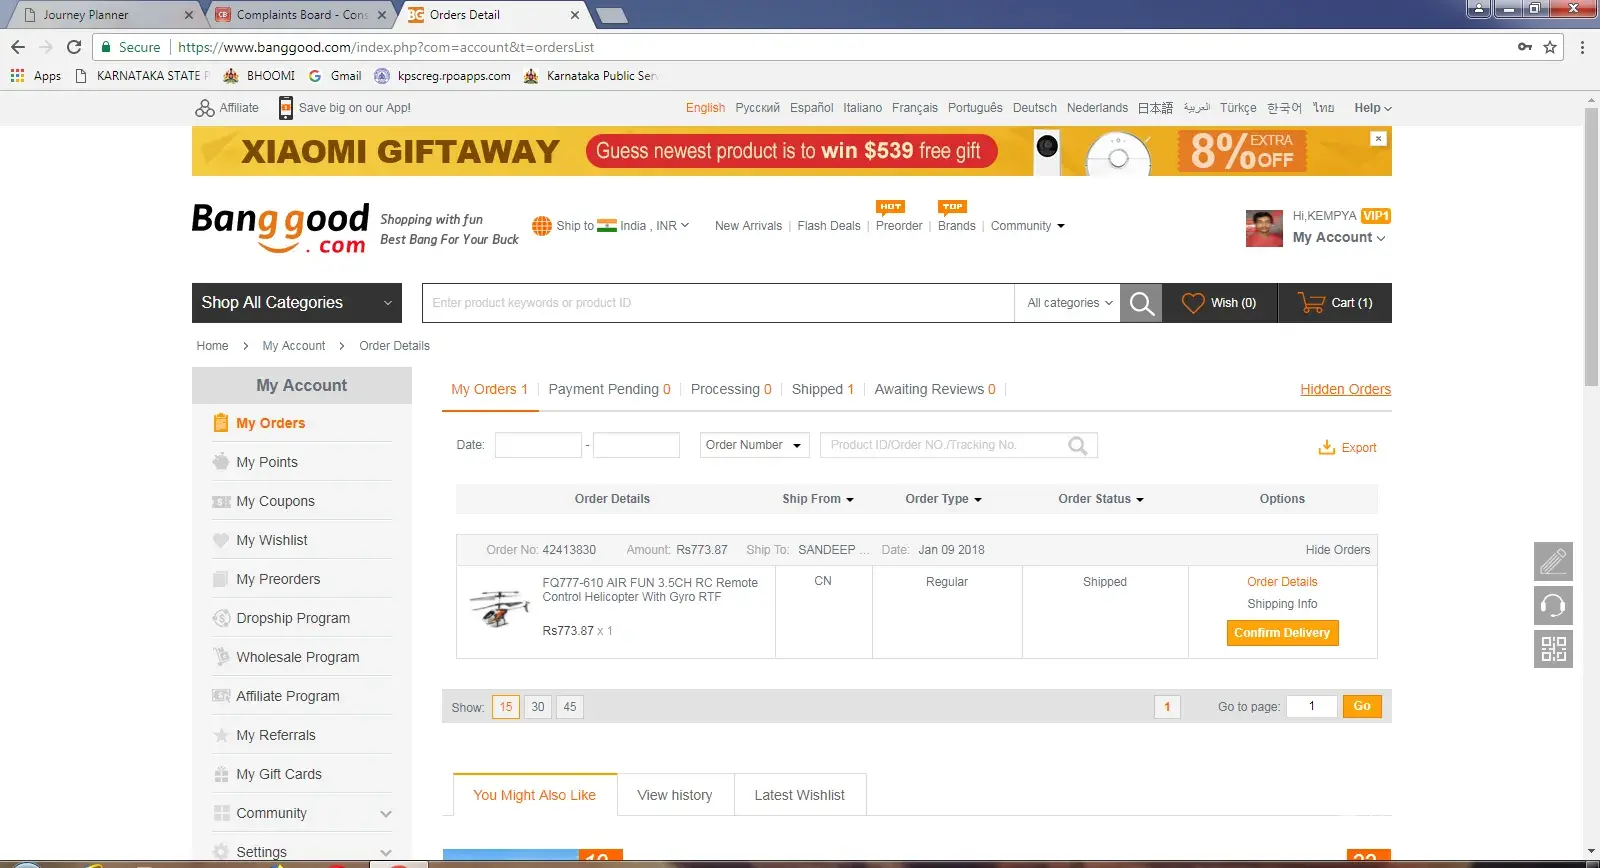The height and width of the screenshot is (868, 1600).
Task: Click the Confirm Delivery button
Action: tap(1282, 633)
